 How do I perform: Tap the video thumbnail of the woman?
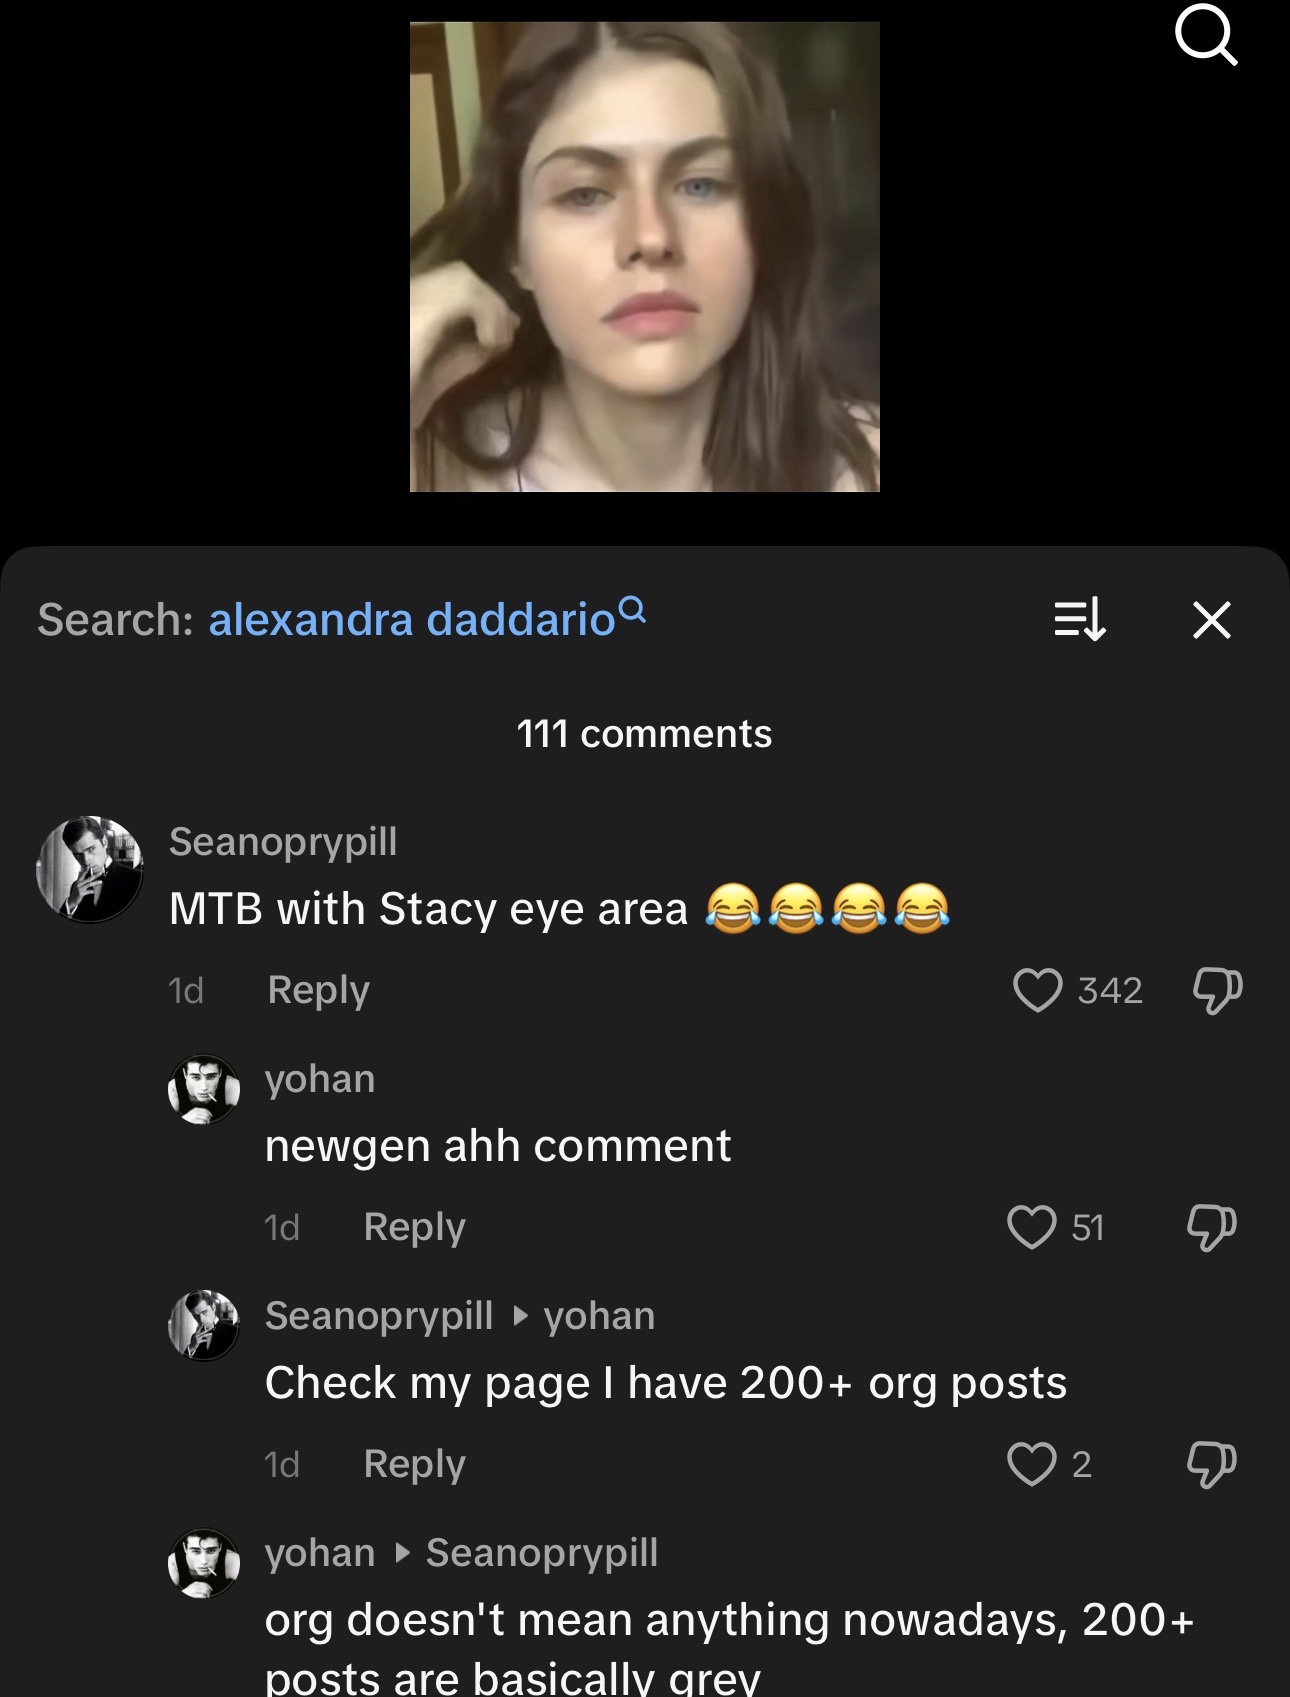tap(644, 257)
